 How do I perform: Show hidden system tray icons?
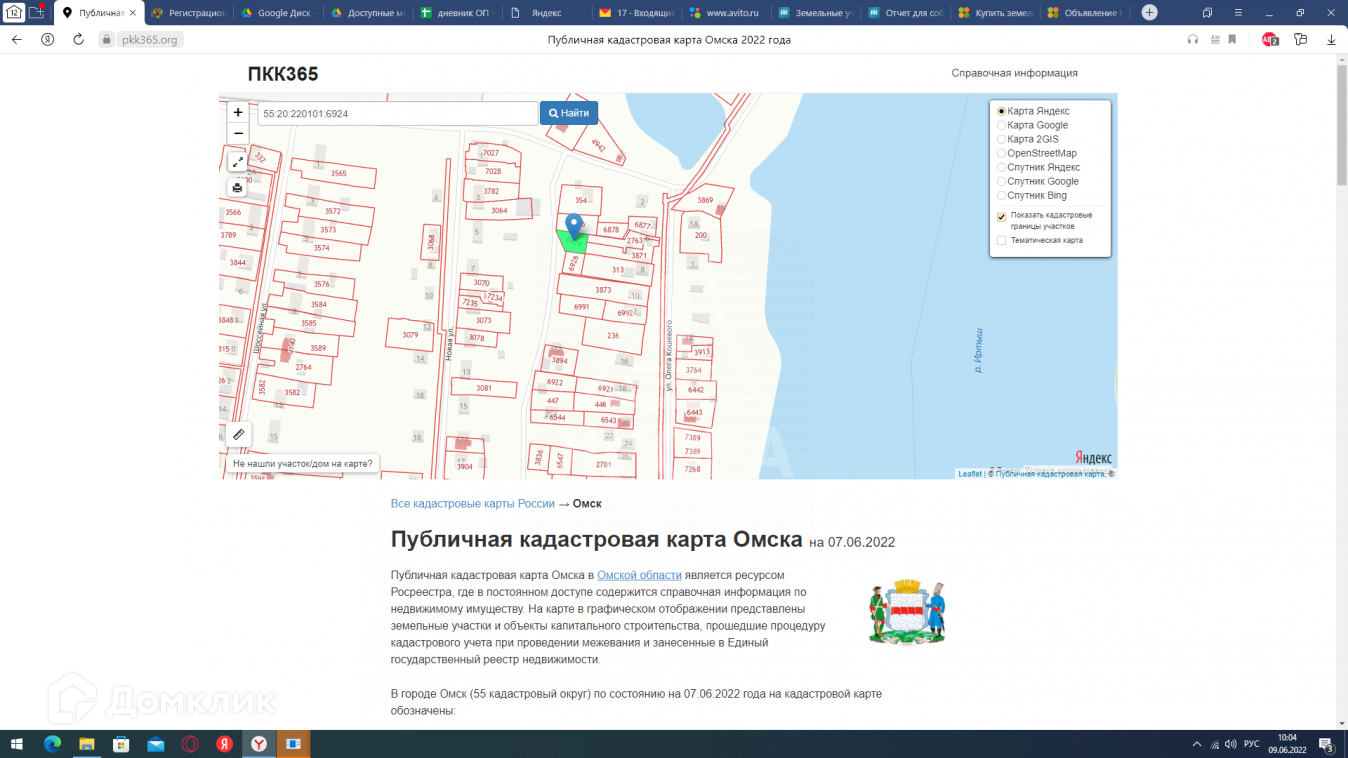[1196, 745]
